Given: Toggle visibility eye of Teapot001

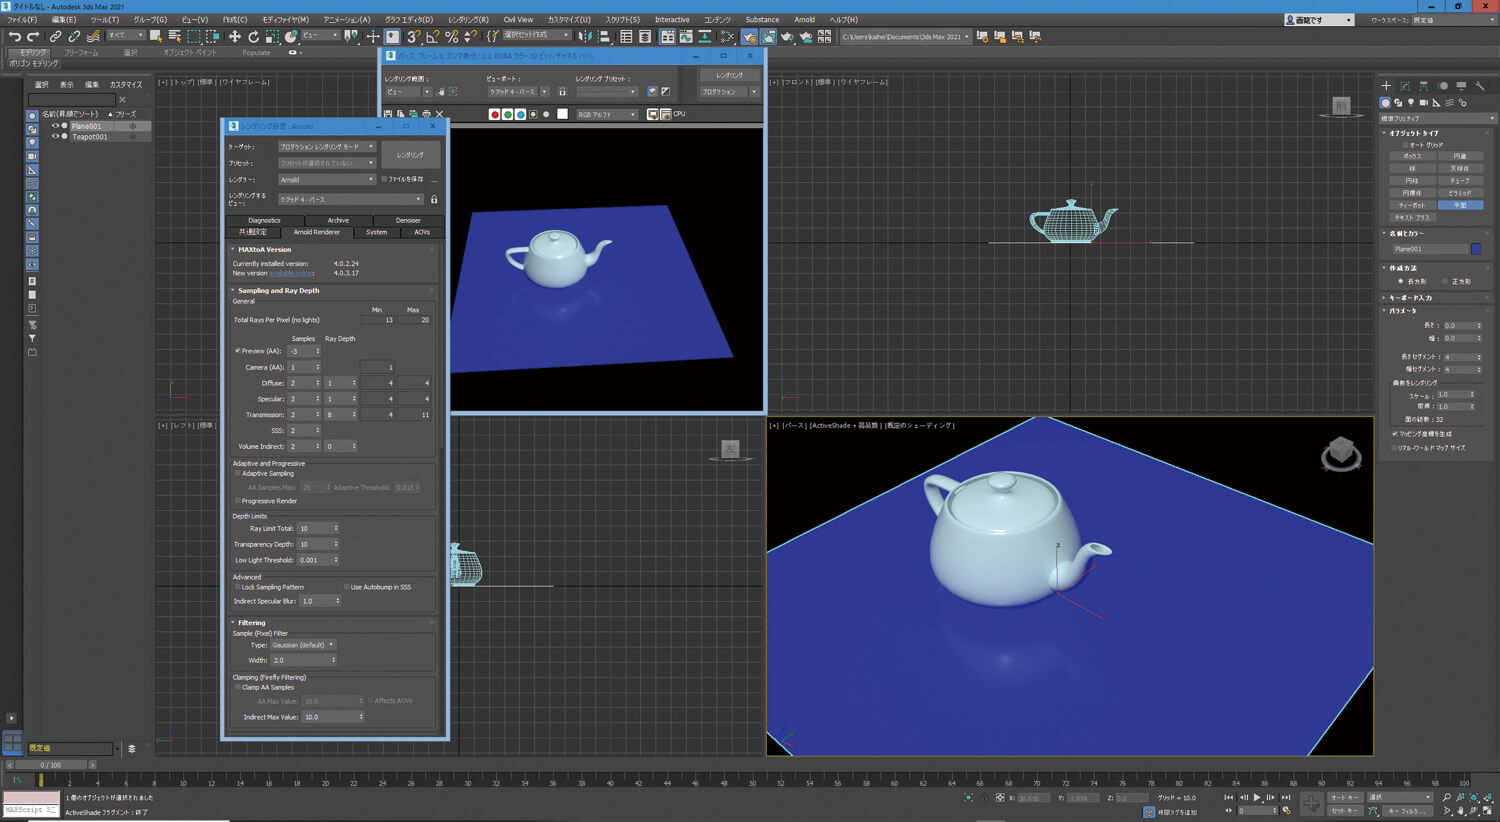Looking at the screenshot, I should click(56, 137).
